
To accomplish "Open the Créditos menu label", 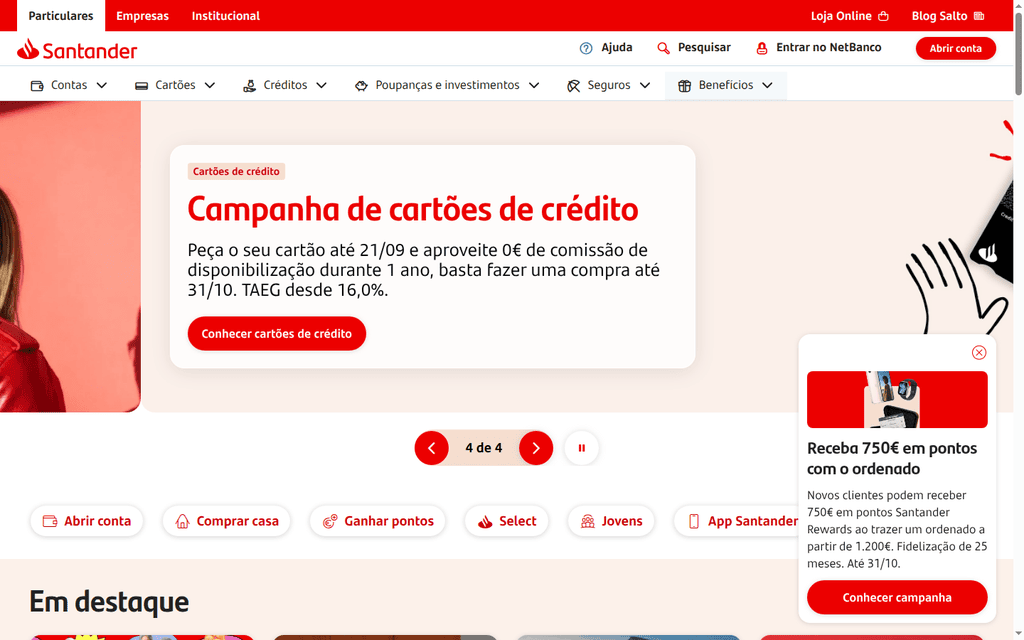I will 285,86.
